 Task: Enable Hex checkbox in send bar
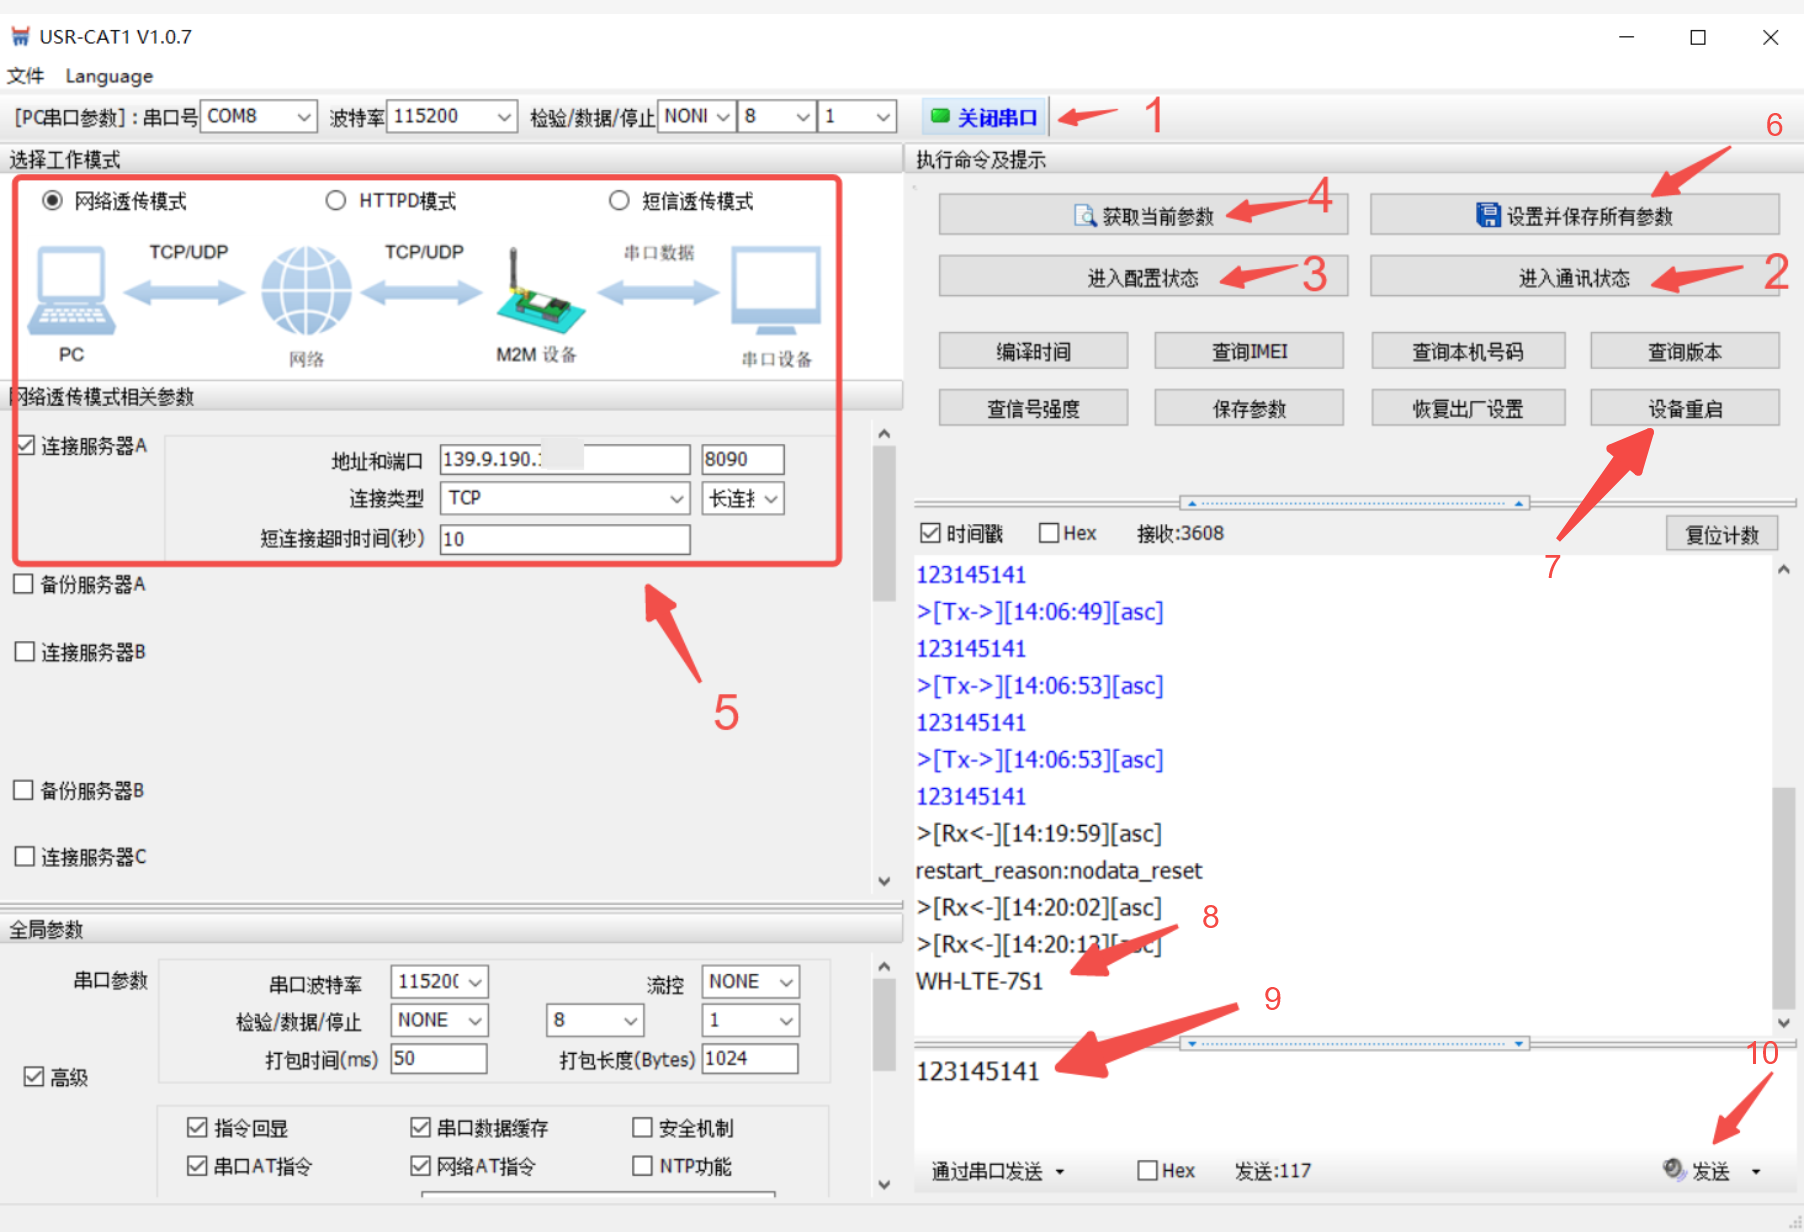click(1148, 1170)
